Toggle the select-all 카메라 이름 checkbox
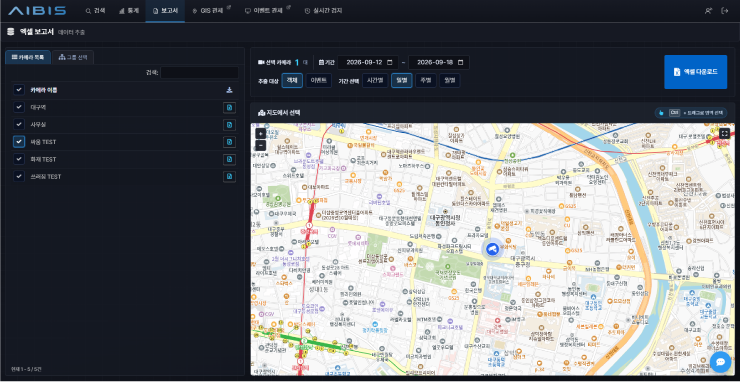 (x=19, y=90)
